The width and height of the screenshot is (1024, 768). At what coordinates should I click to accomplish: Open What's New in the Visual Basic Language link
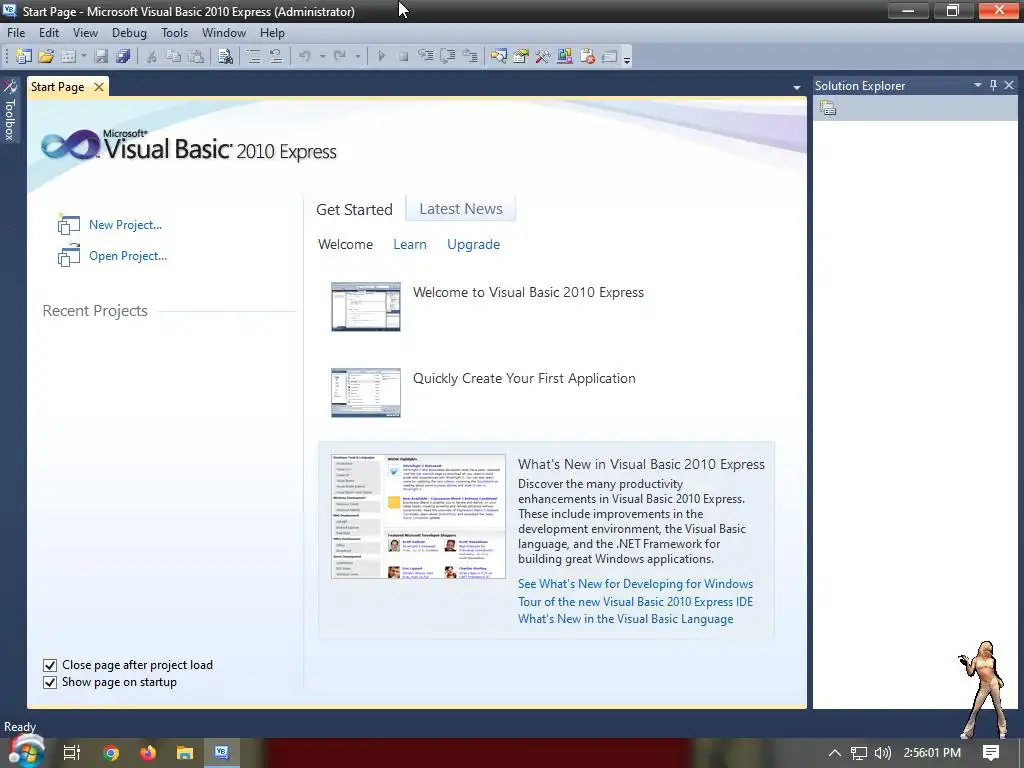tap(626, 619)
